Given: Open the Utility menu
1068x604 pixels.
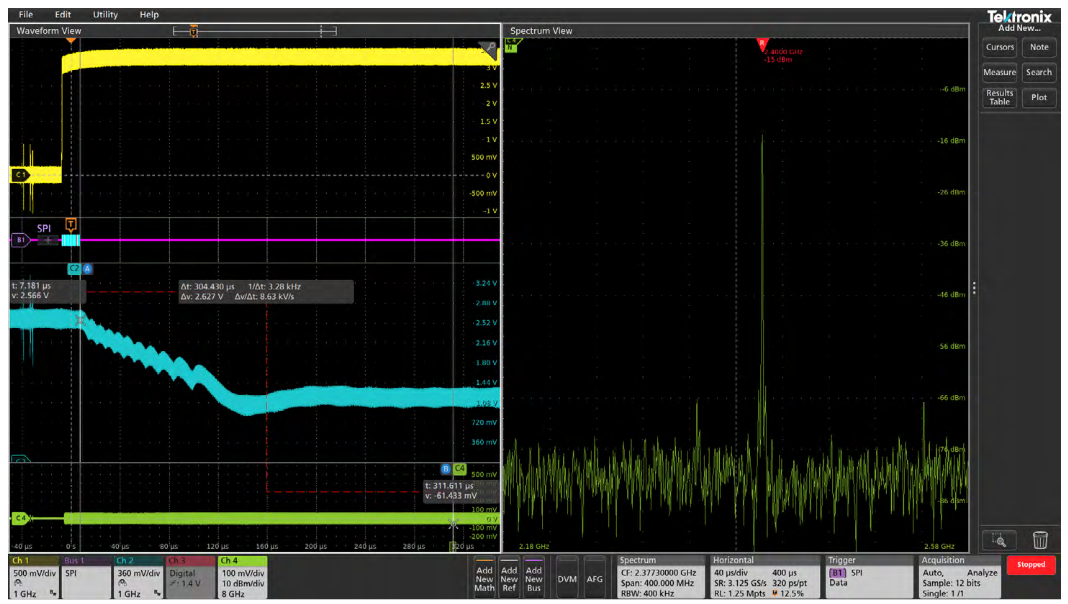Looking at the screenshot, I should [x=105, y=15].
